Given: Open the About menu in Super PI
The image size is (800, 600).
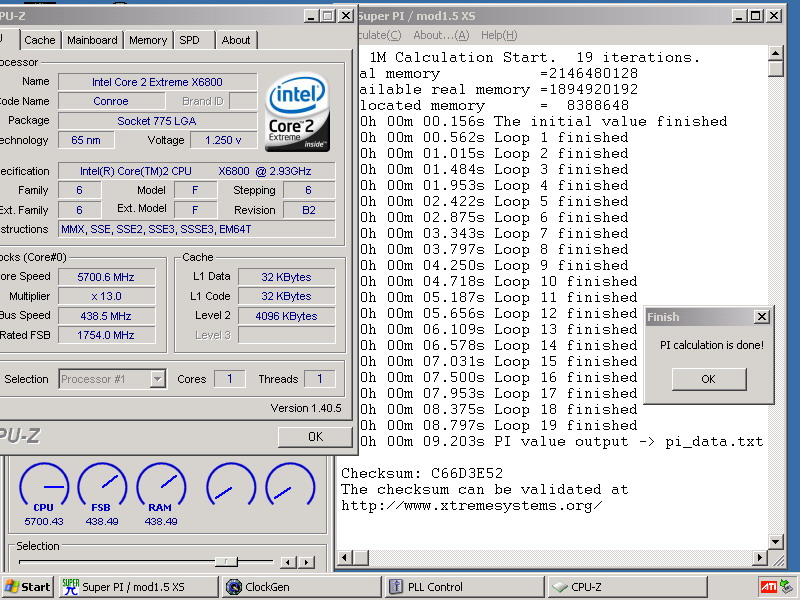Looking at the screenshot, I should [x=441, y=35].
